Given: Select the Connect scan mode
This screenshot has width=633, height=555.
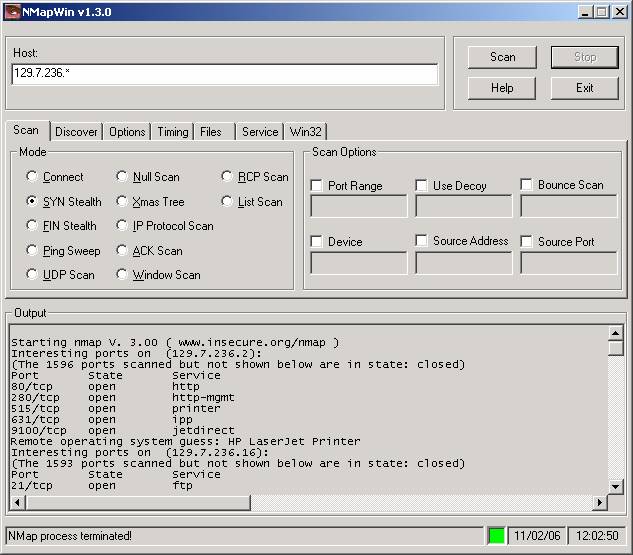Looking at the screenshot, I should (x=33, y=177).
